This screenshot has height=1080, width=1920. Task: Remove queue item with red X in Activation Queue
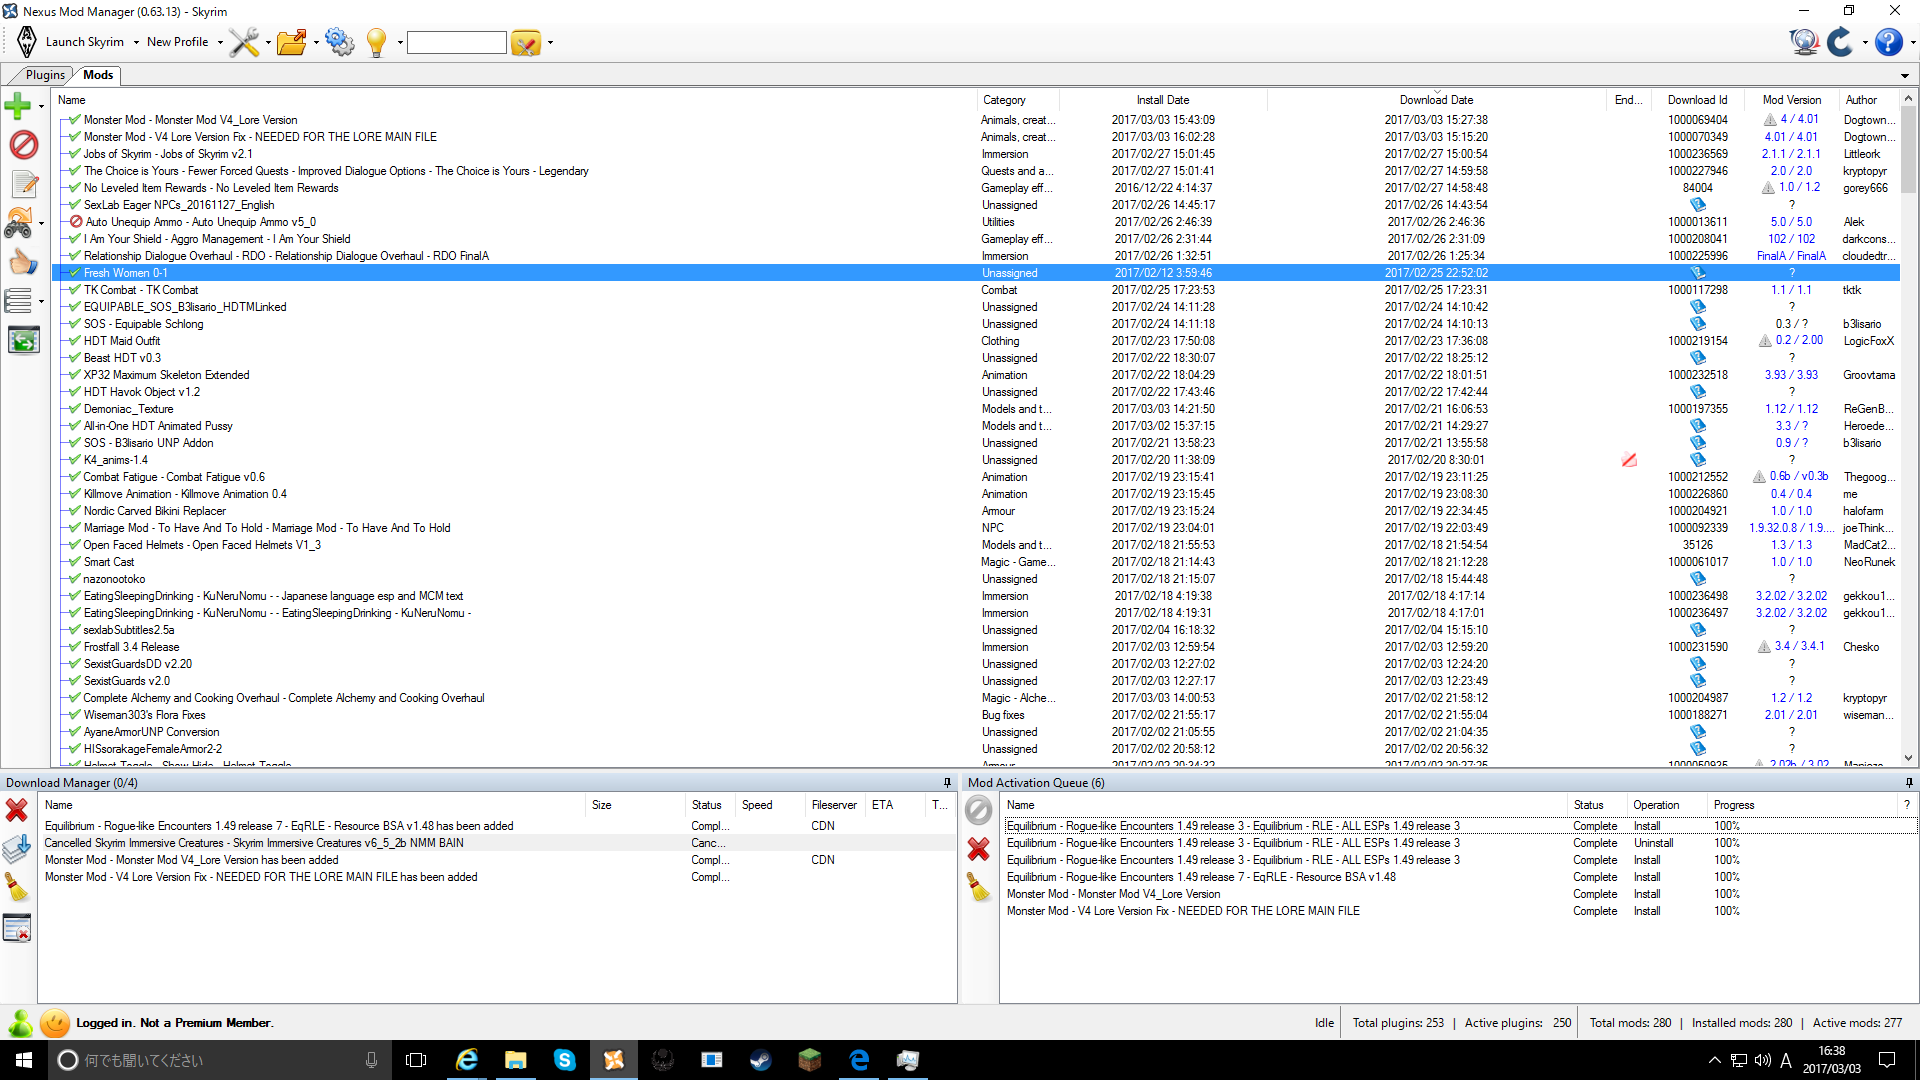coord(979,849)
